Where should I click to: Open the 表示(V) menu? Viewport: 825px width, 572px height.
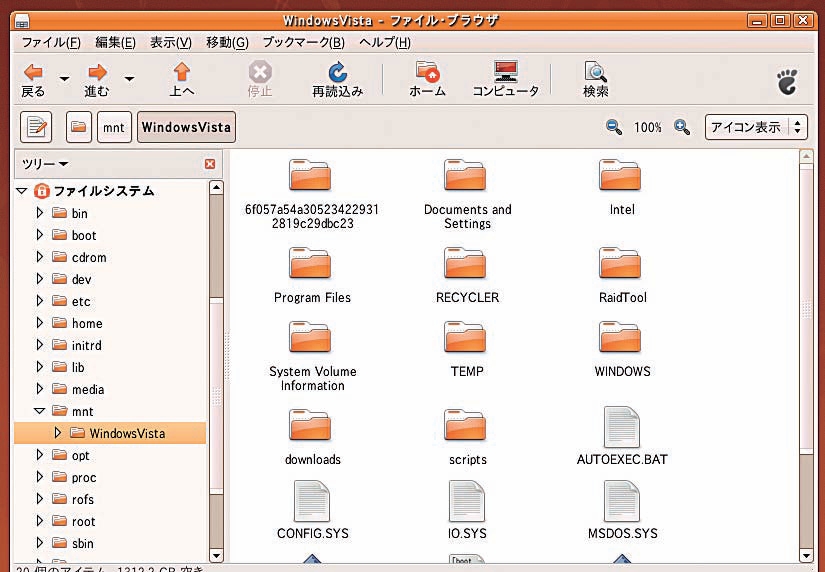pos(171,43)
